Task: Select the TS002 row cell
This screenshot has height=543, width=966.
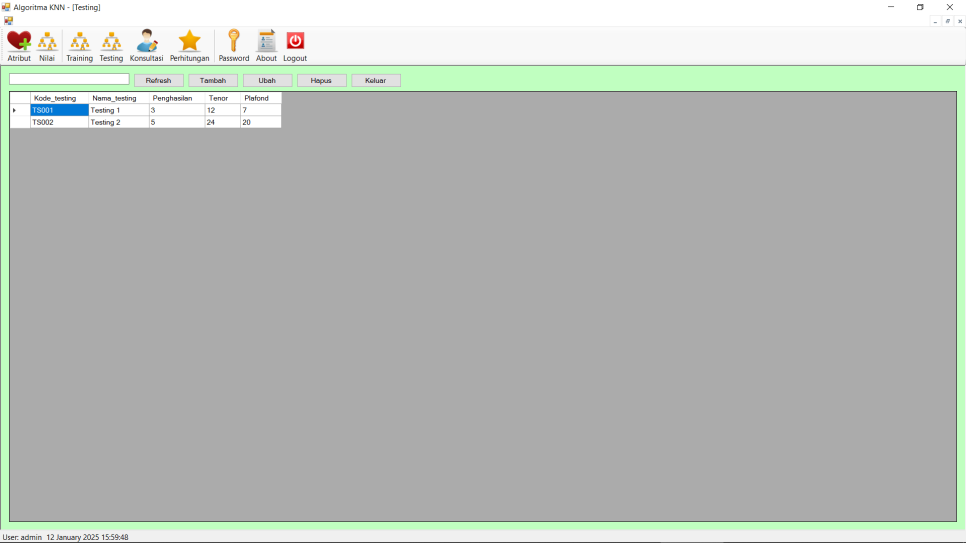Action: [x=59, y=122]
